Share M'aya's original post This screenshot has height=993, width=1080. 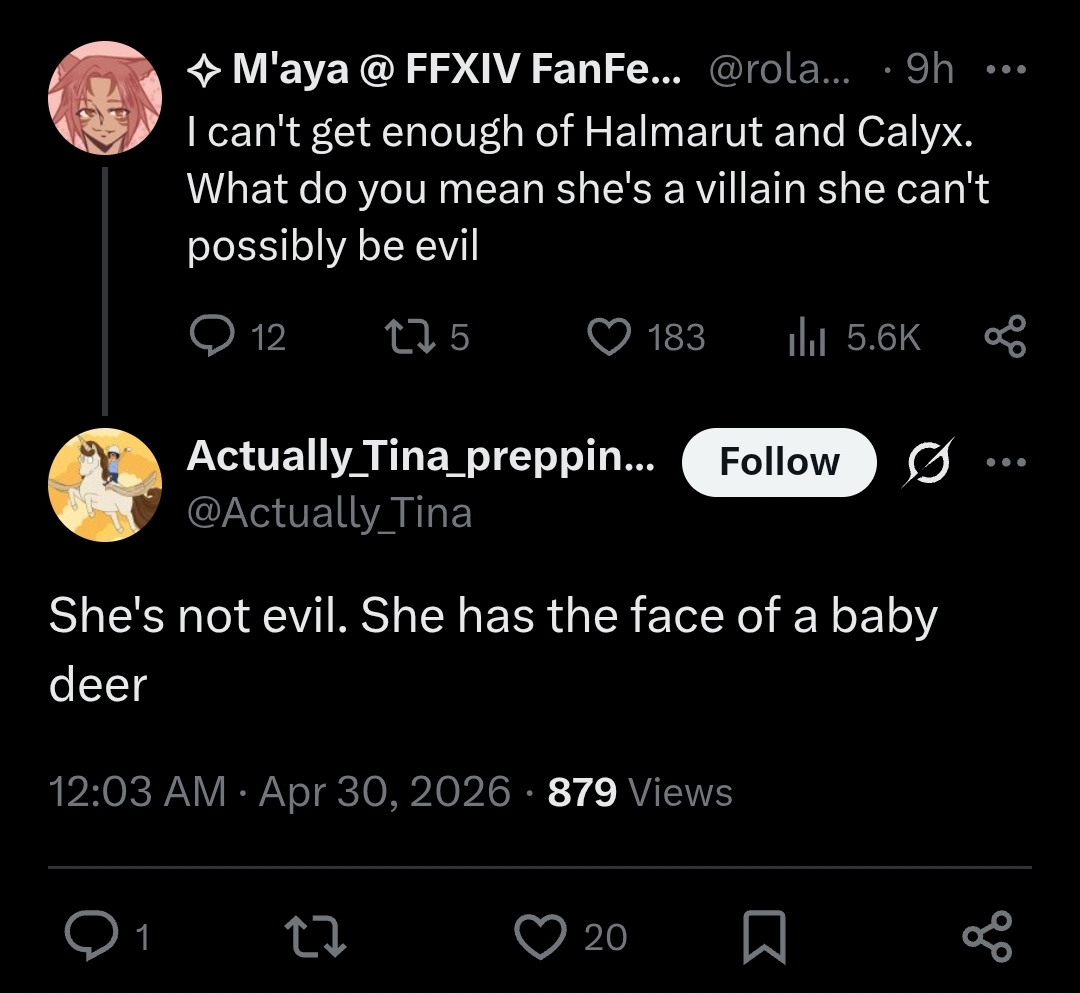1004,337
